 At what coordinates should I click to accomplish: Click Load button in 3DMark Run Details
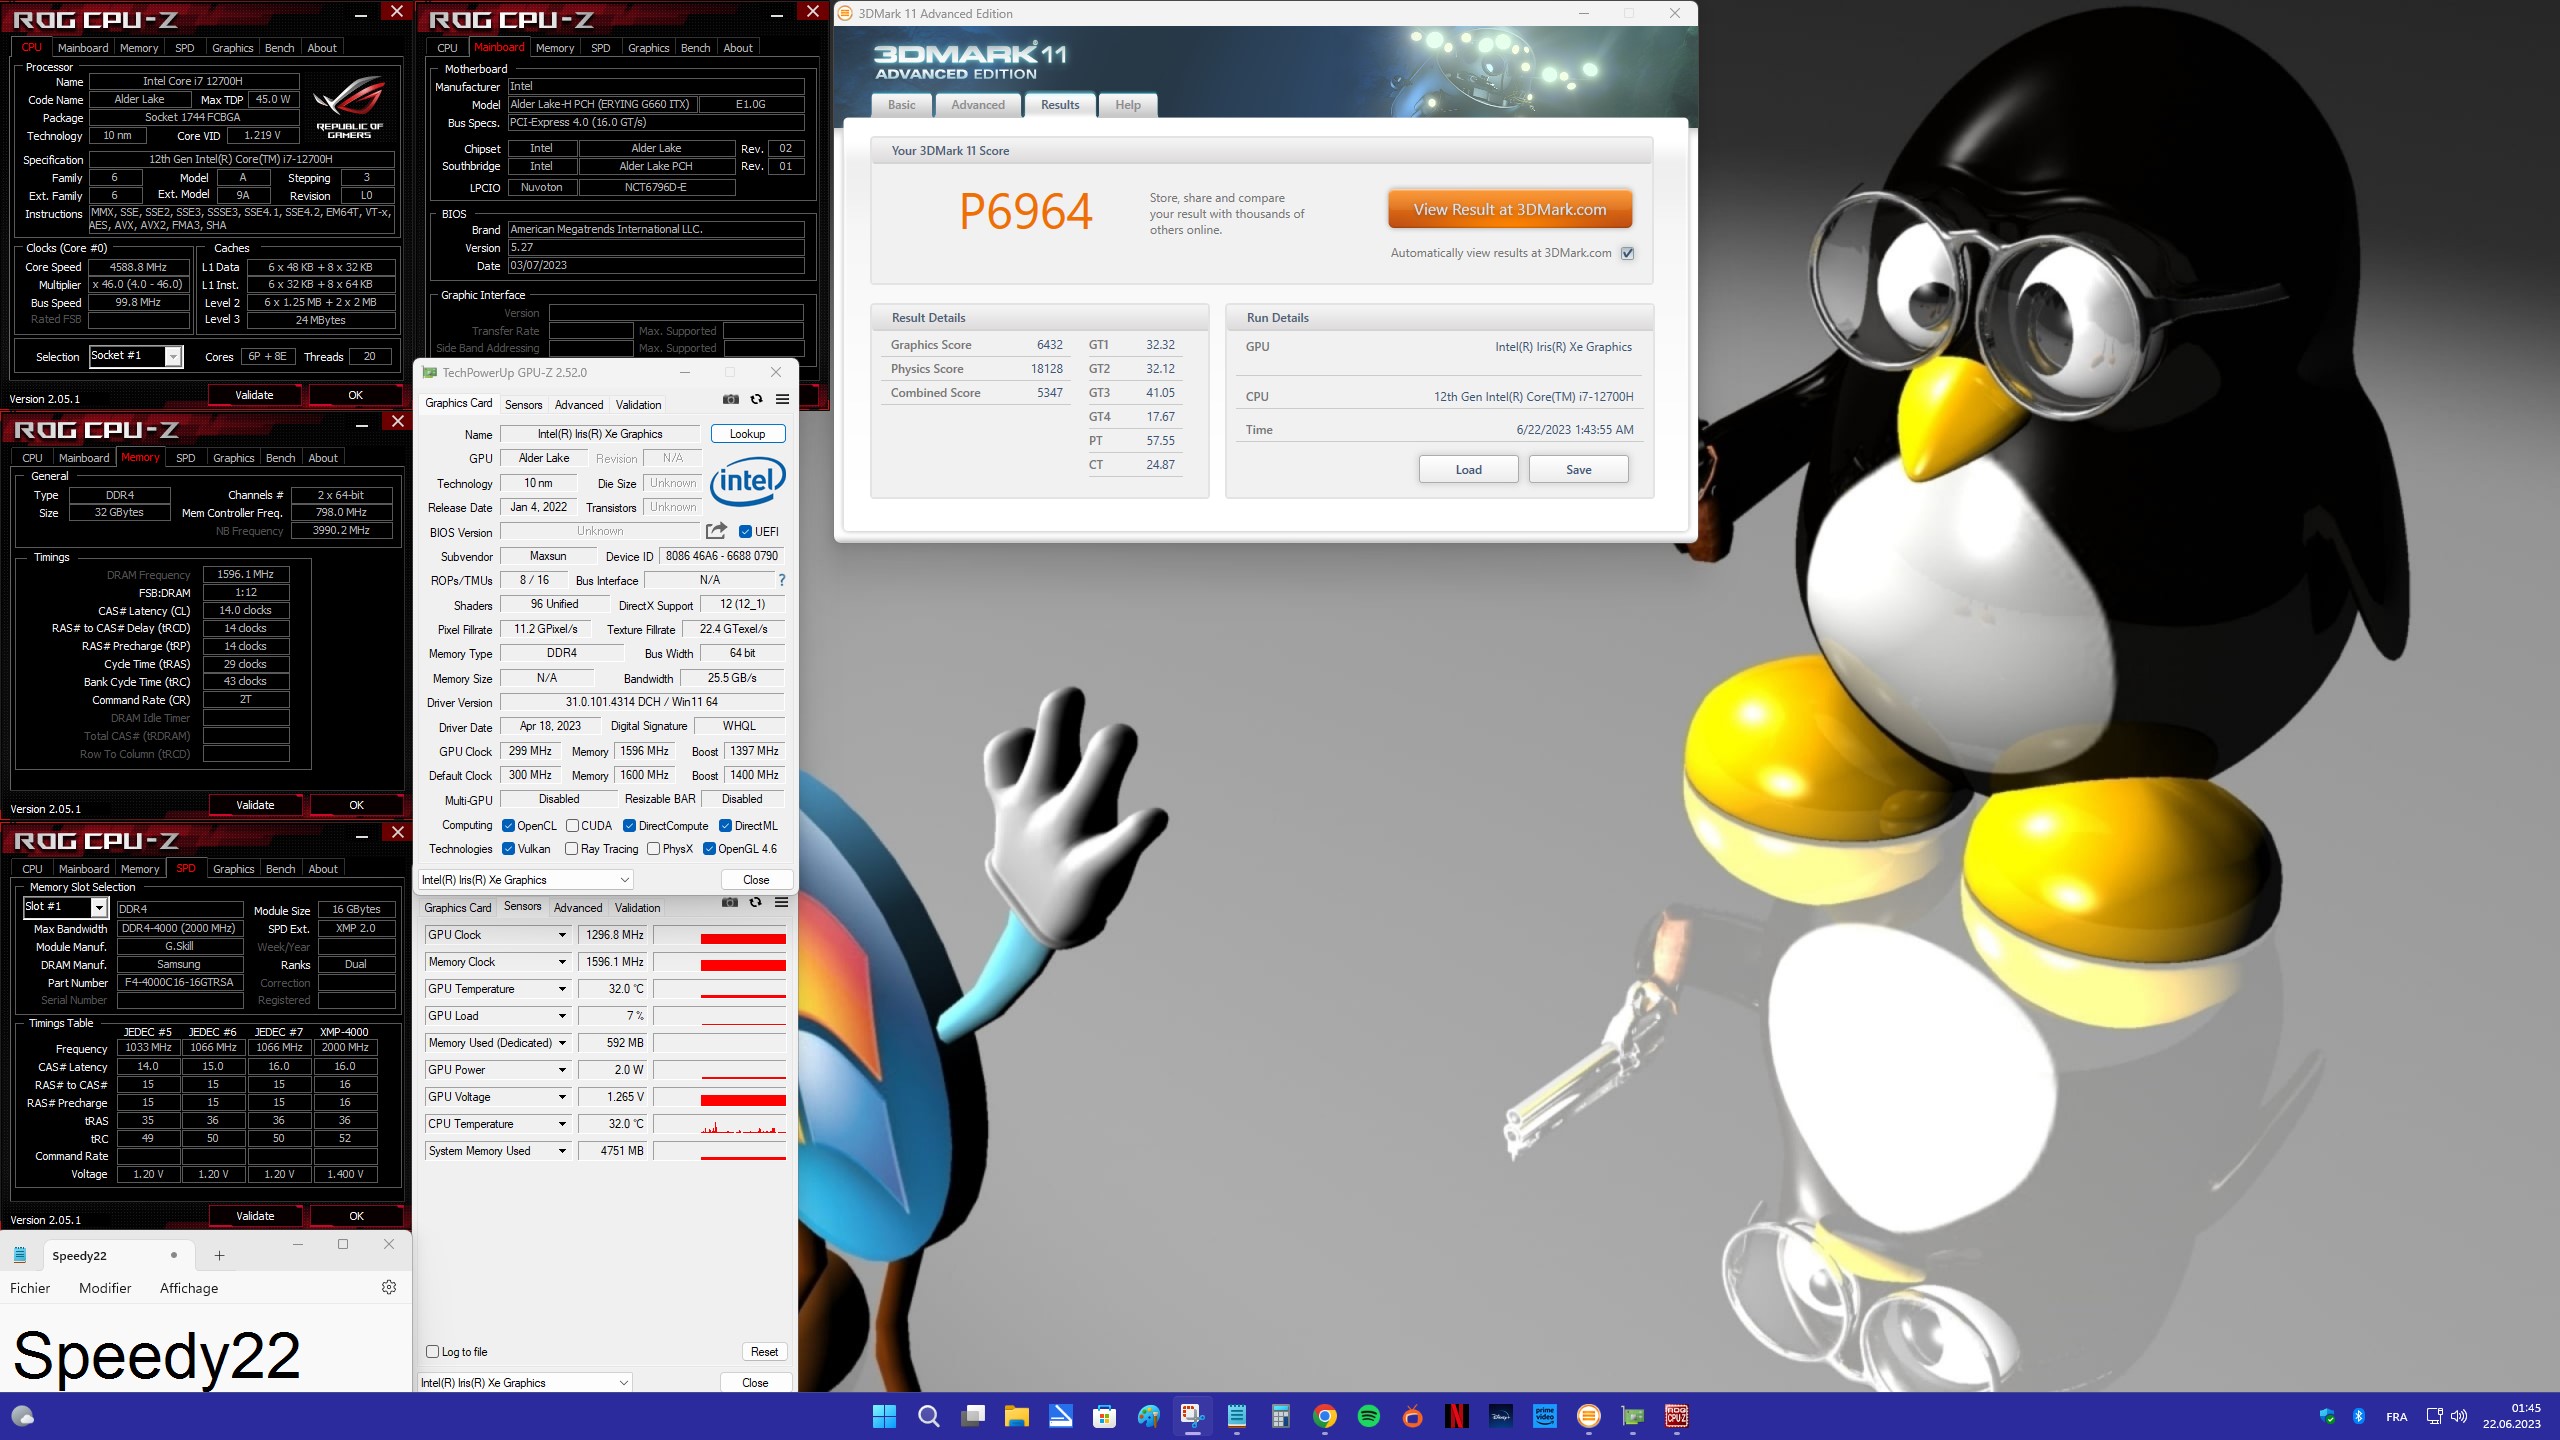(1468, 469)
